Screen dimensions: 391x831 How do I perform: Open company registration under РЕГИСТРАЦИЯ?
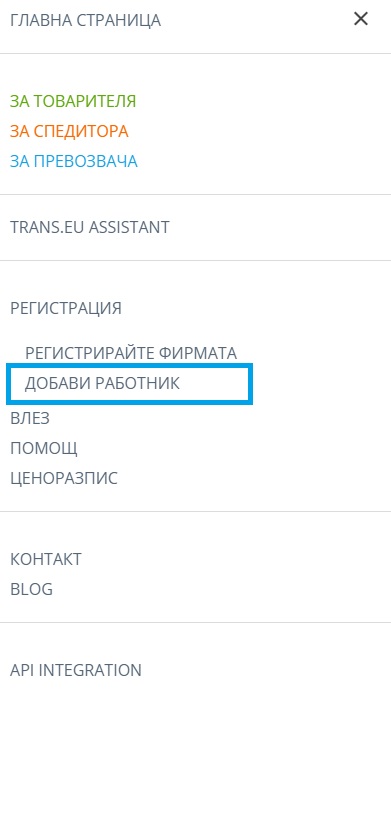[x=131, y=353]
